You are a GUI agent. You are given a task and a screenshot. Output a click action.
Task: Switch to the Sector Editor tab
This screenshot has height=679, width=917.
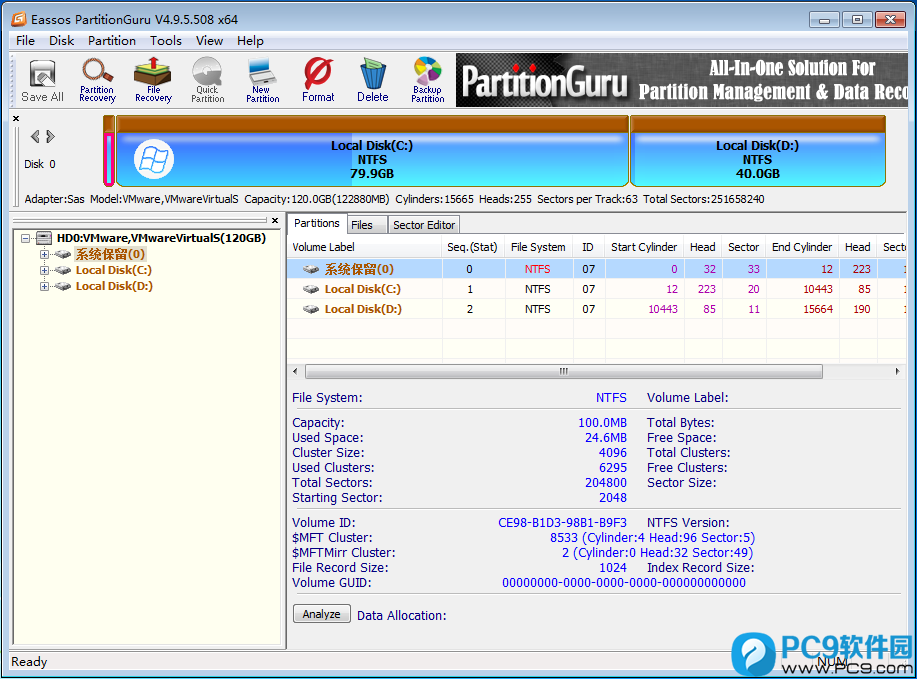click(423, 225)
